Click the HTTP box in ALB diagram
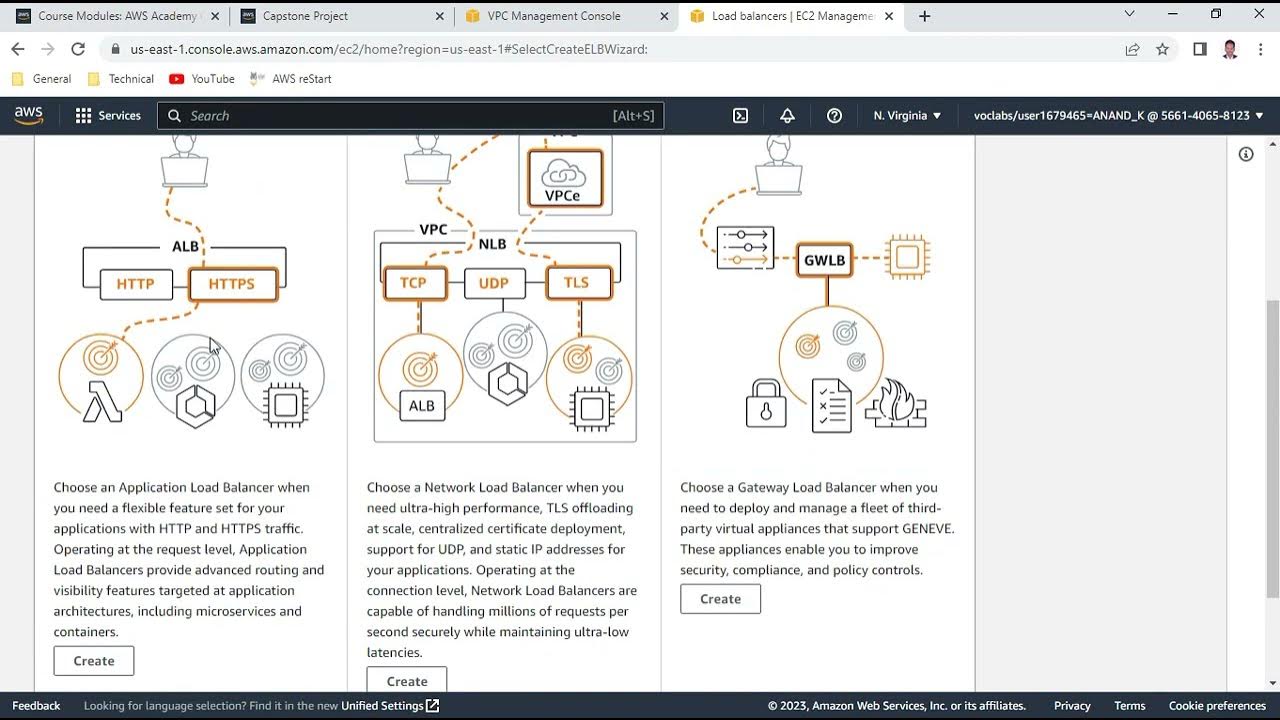1280x720 pixels. click(x=135, y=284)
